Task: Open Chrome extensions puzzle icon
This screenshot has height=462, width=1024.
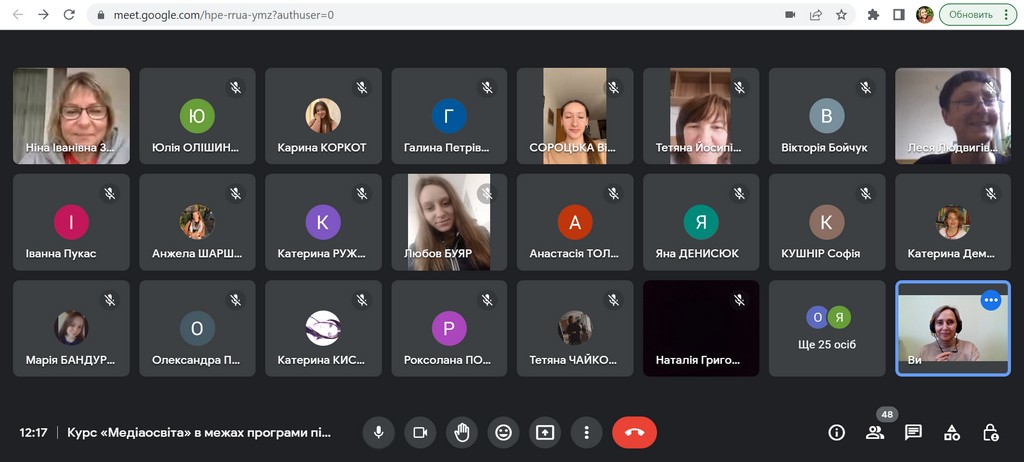Action: pos(873,15)
